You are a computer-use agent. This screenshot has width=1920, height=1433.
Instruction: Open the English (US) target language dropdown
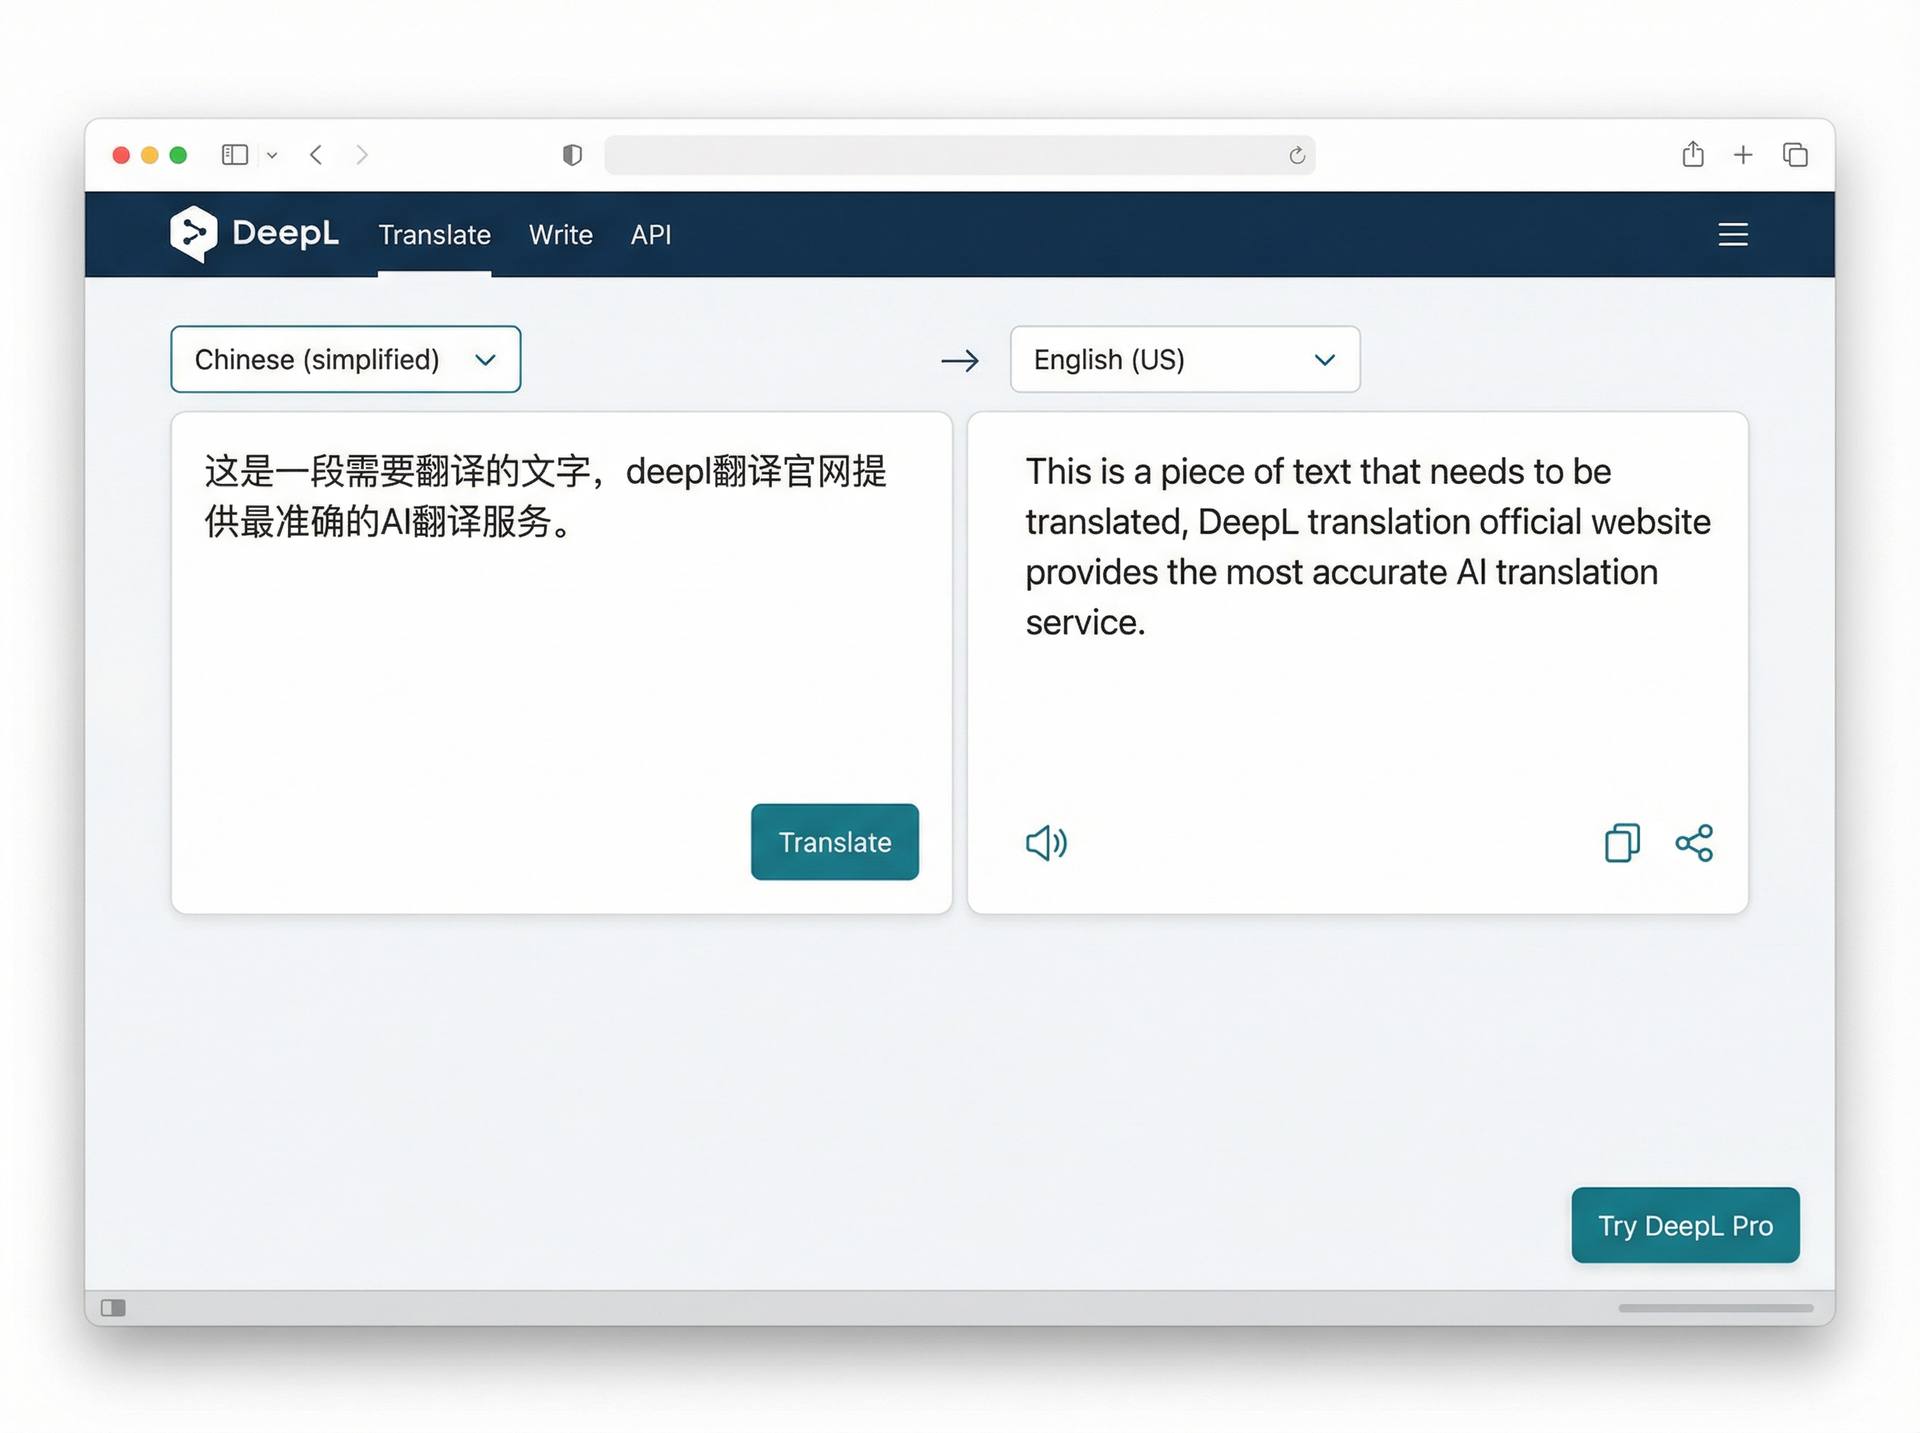[1184, 359]
